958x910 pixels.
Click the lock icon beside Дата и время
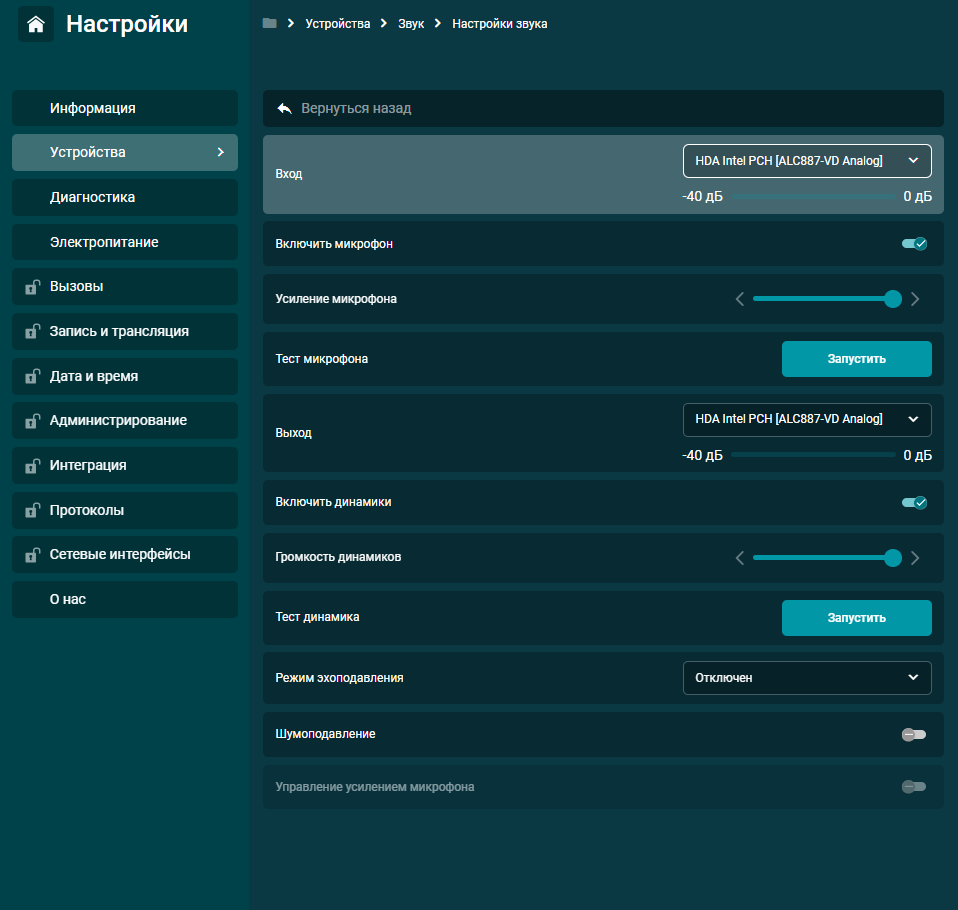[32, 376]
